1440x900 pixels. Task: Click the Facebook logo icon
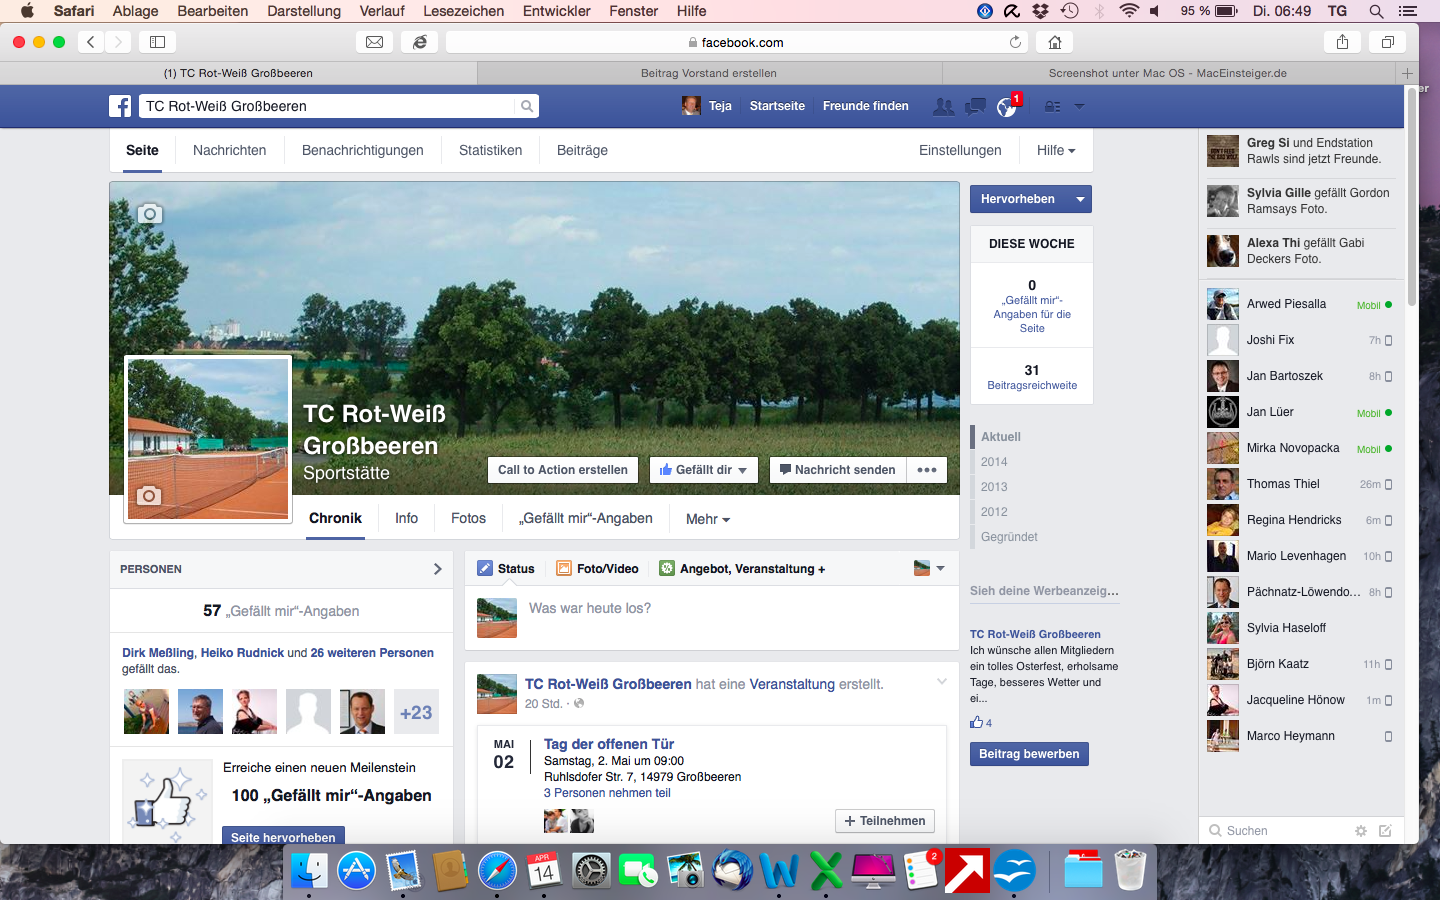(120, 106)
